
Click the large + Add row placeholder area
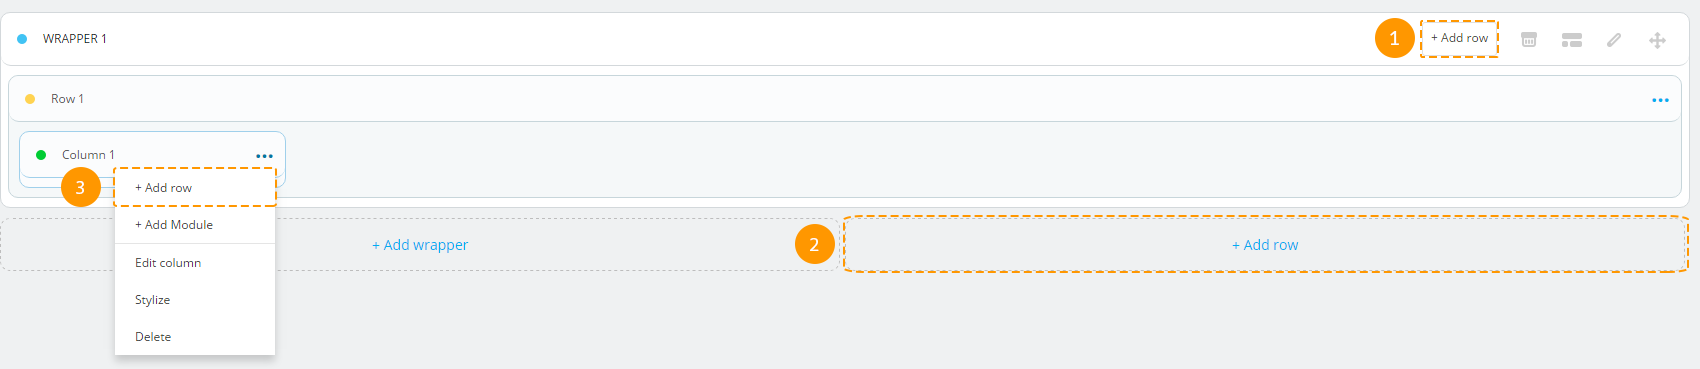point(1265,245)
